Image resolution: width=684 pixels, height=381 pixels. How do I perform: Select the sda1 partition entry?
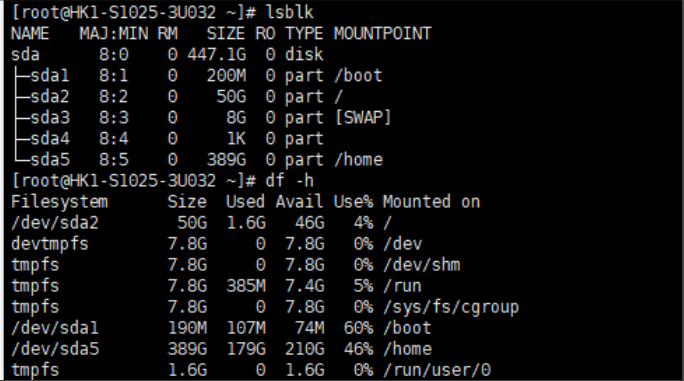coord(50,76)
